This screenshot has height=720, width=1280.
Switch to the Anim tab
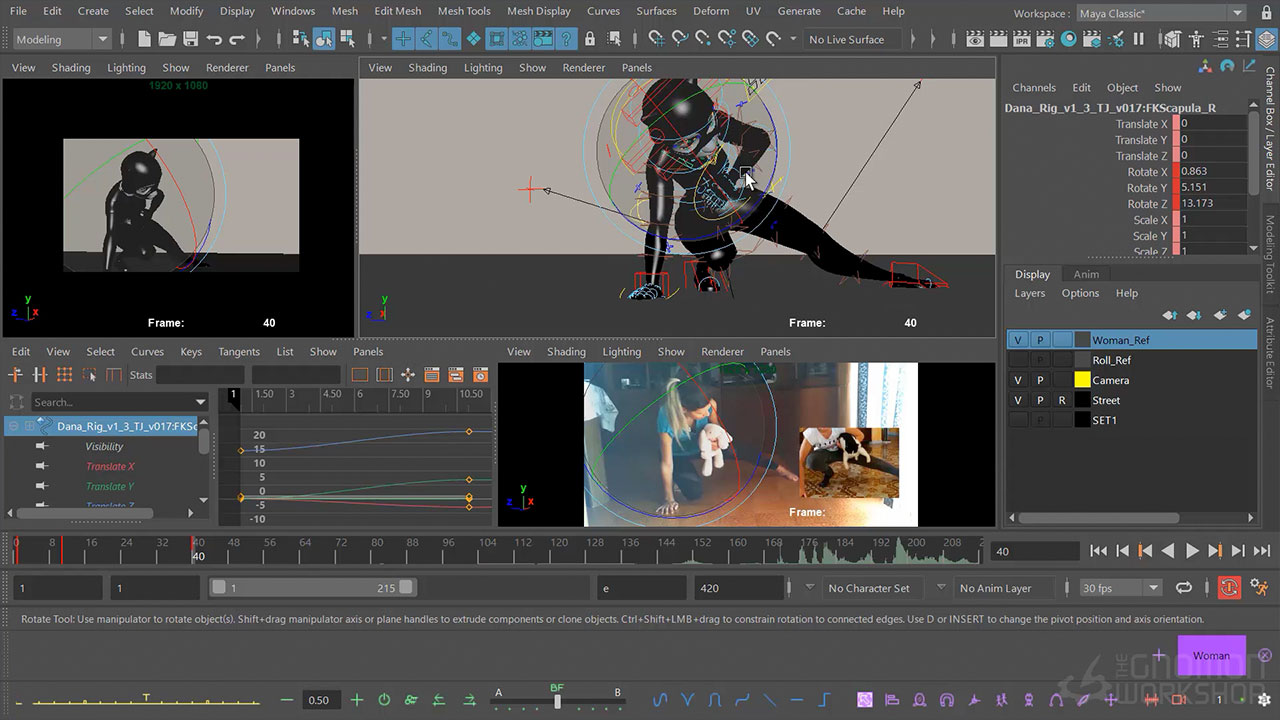click(x=1086, y=274)
